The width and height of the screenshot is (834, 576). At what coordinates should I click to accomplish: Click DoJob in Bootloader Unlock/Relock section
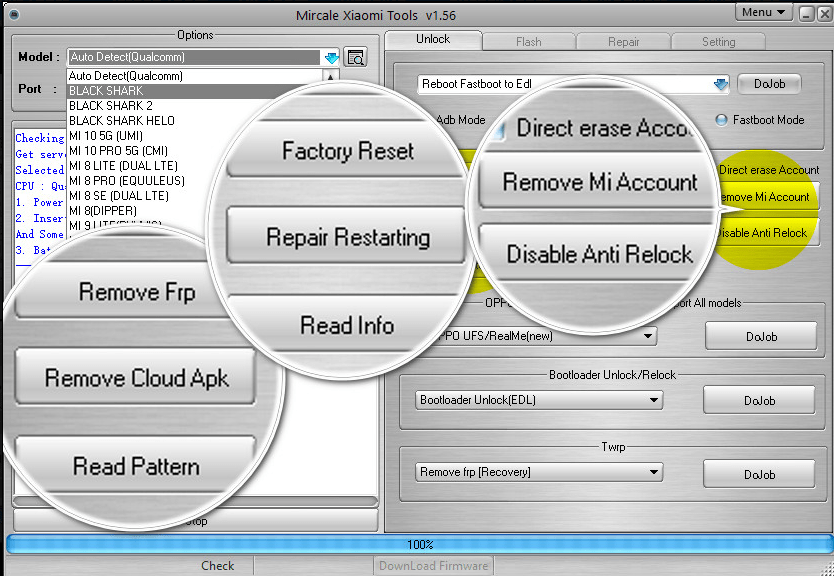pyautogui.click(x=759, y=400)
